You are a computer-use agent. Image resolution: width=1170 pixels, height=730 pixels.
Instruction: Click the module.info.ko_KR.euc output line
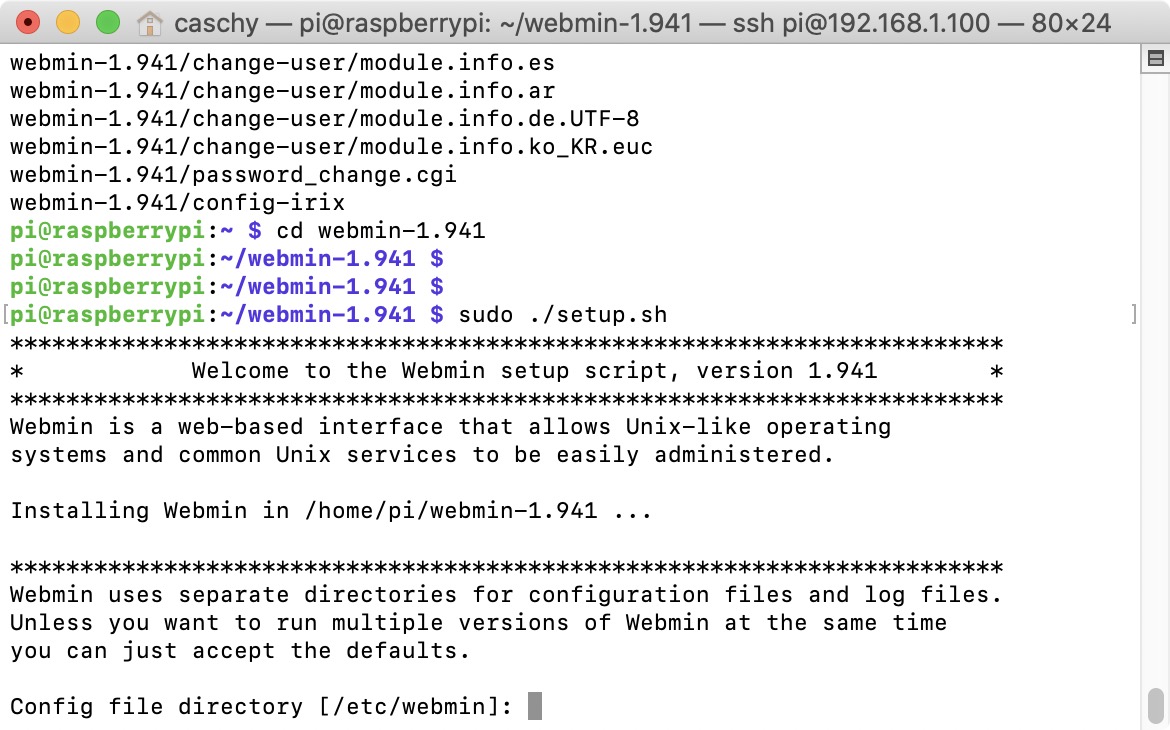tap(331, 147)
